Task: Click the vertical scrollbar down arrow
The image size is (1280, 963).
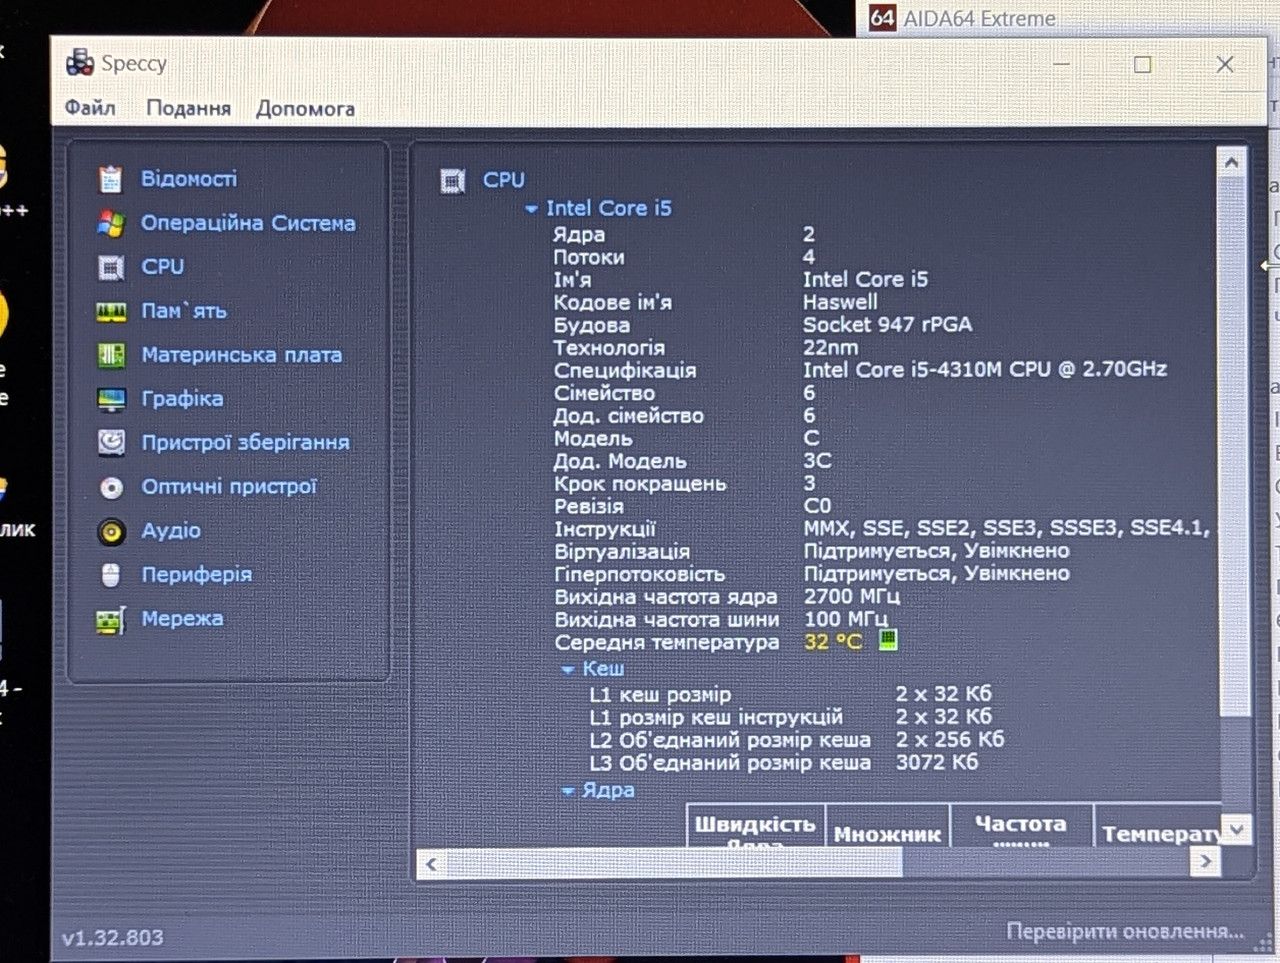Action: coord(1236,829)
